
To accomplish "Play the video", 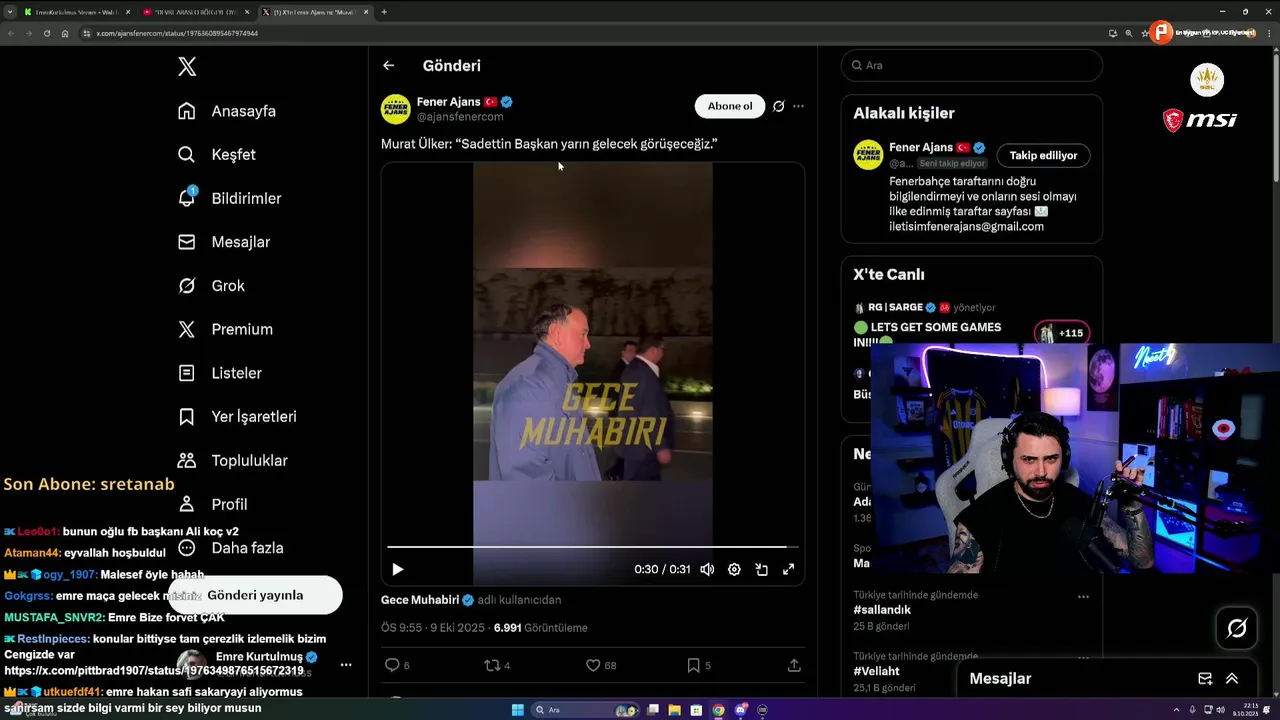I will 397,569.
